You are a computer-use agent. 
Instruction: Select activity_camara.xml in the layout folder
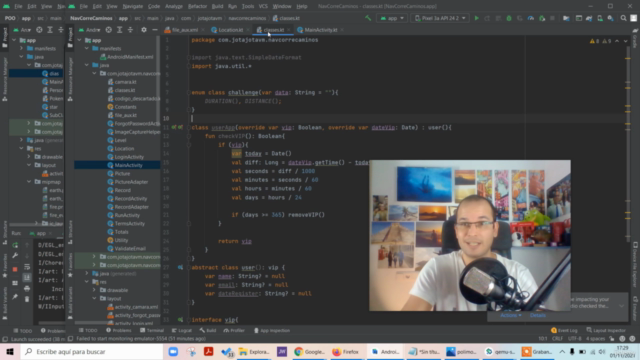click(133, 307)
